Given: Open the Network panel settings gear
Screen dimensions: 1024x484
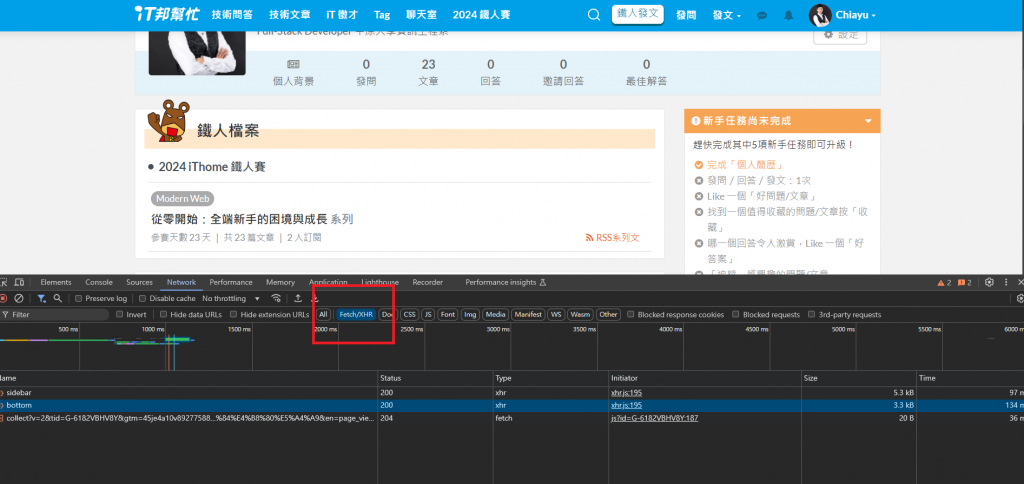Looking at the screenshot, I should click(x=1020, y=298).
